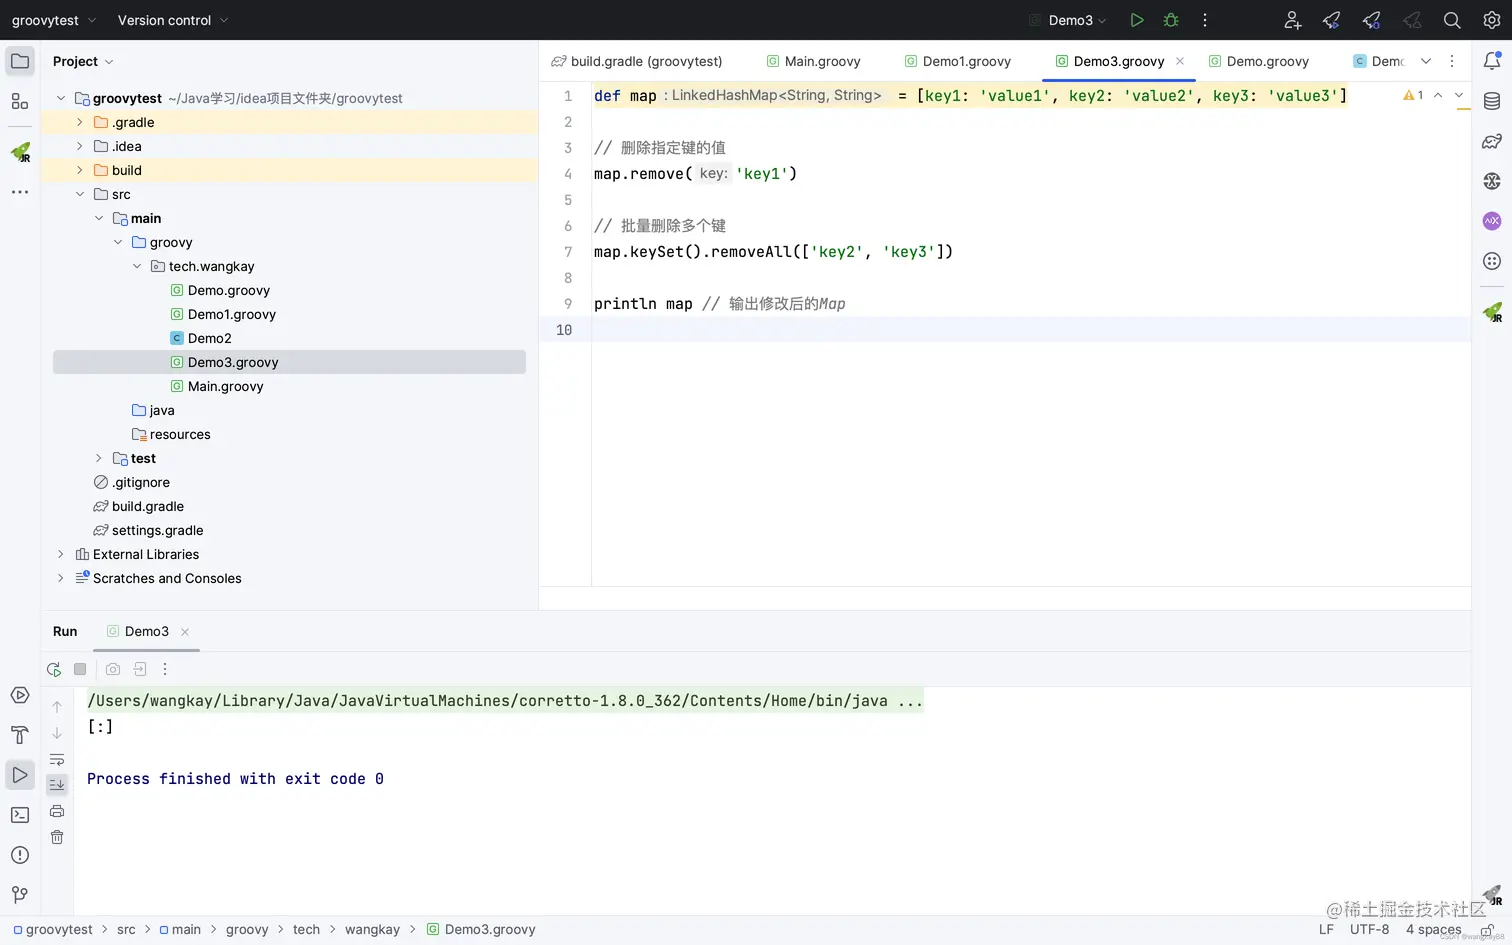Open the Problems tool window
The image size is (1512, 945).
pyautogui.click(x=20, y=855)
